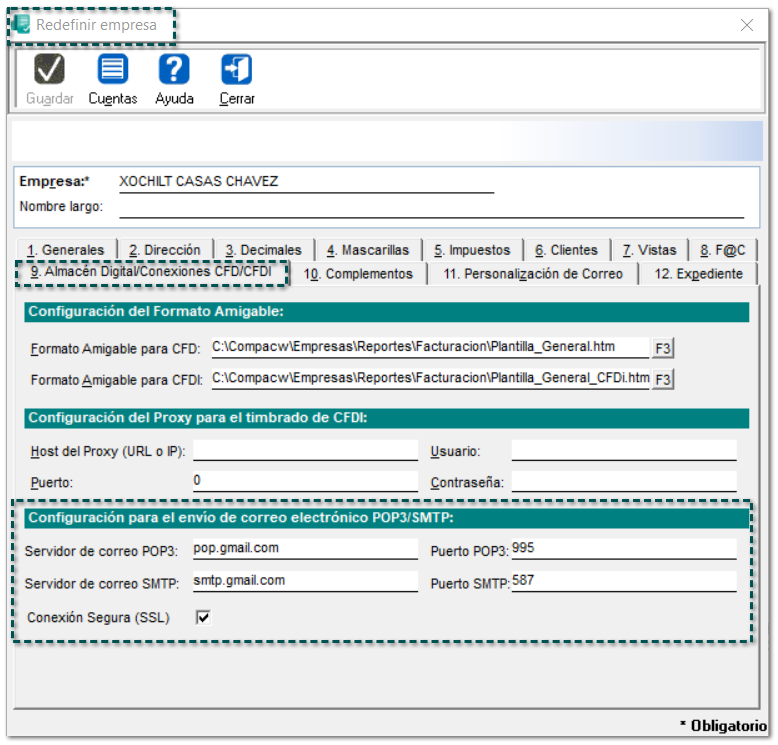Click the Guardar checkmark icon
Image resolution: width=778 pixels, height=745 pixels.
coord(49,70)
